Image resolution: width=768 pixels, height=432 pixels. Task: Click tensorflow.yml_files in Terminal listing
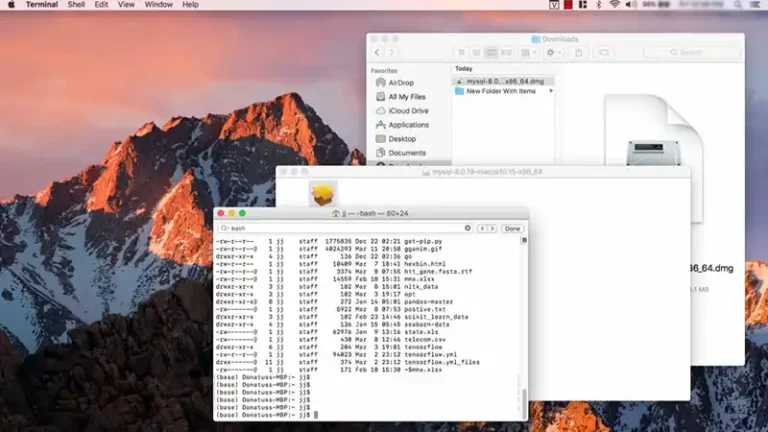[442, 362]
